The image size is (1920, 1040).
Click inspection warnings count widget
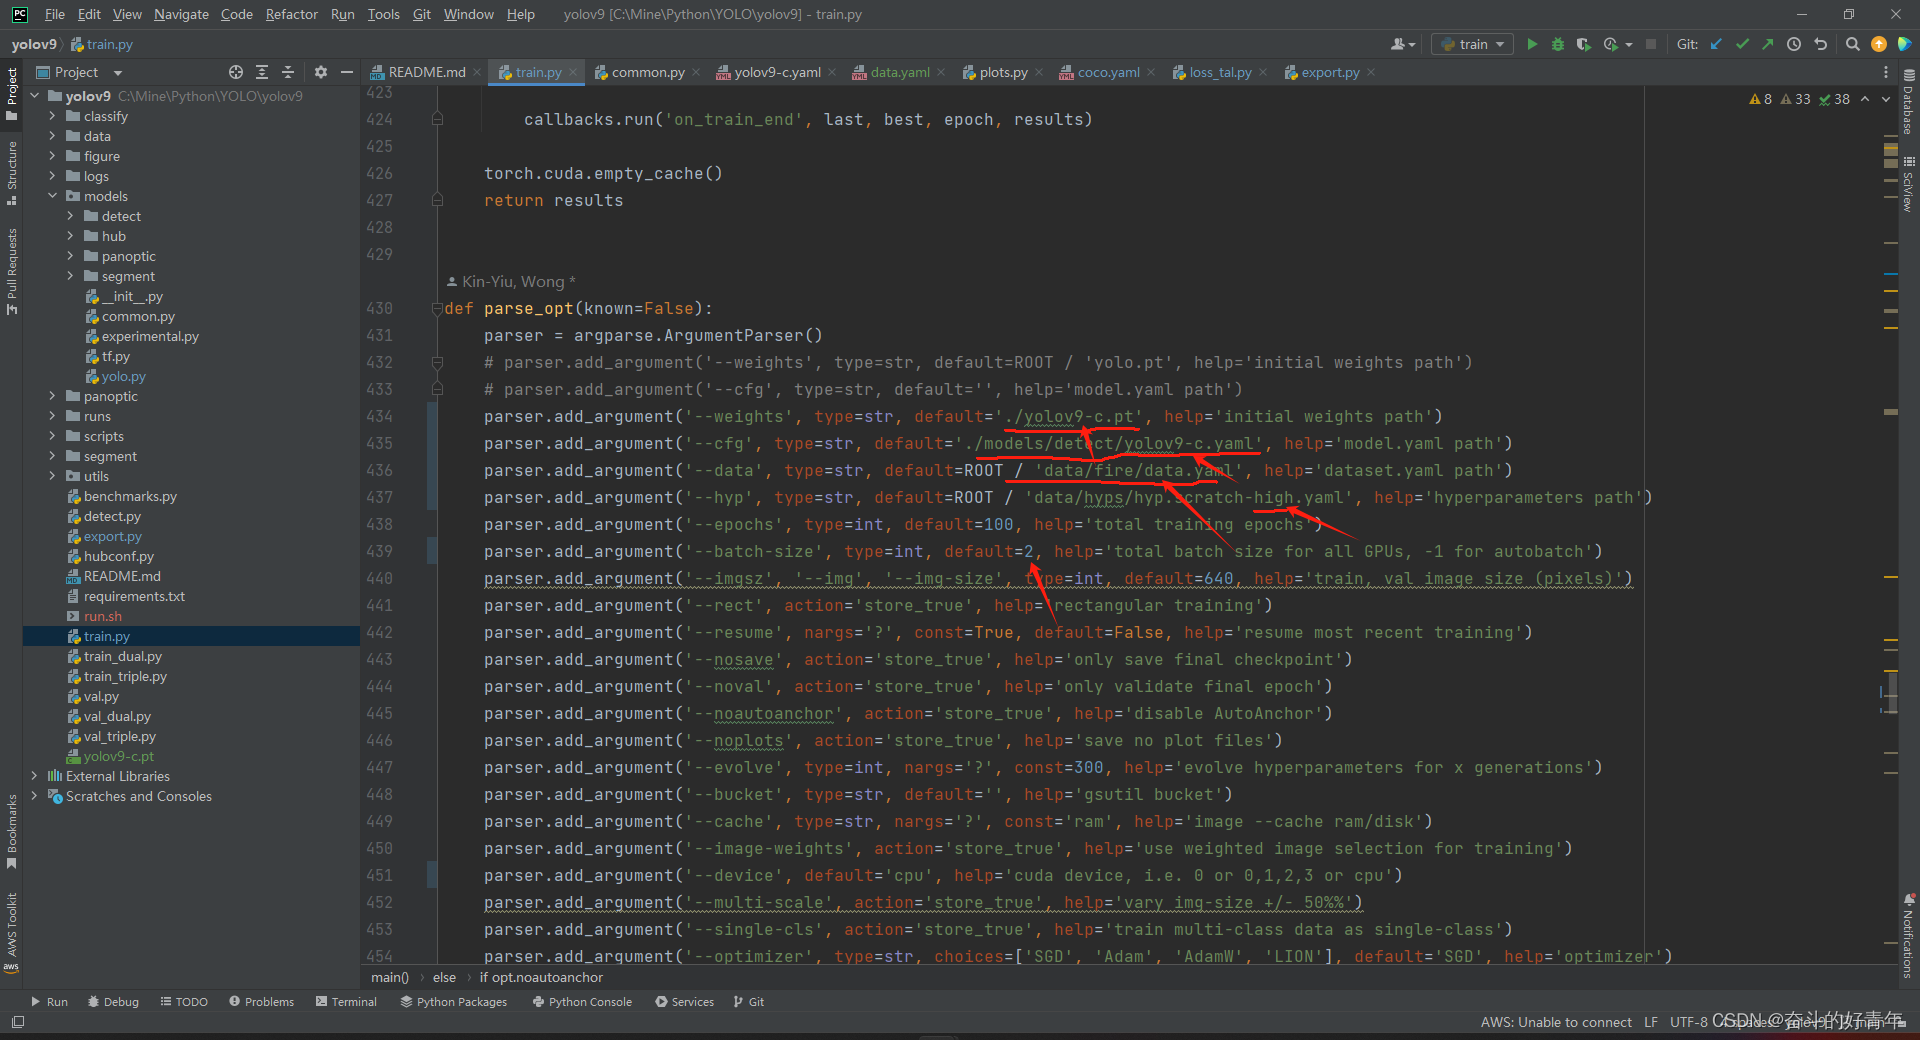[1800, 99]
